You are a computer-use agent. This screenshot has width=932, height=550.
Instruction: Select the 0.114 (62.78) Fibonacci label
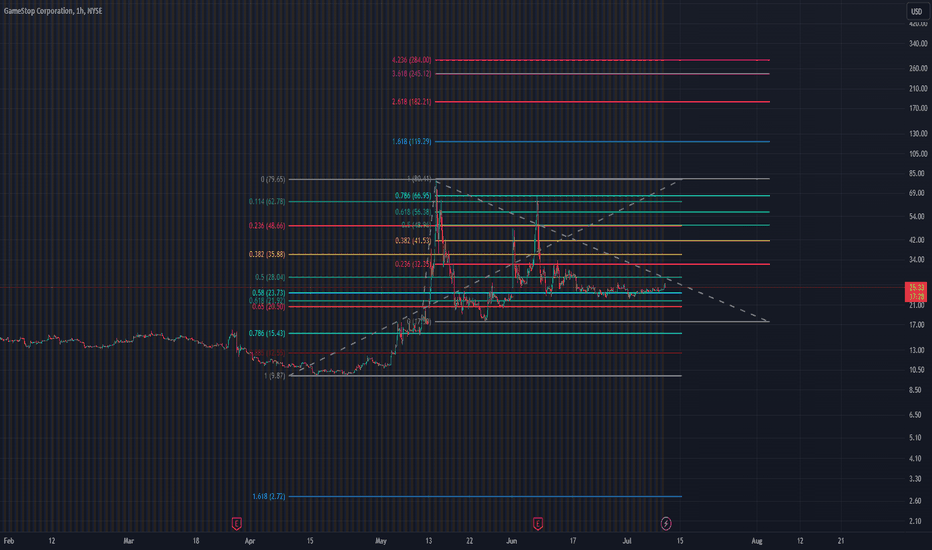click(x=267, y=202)
